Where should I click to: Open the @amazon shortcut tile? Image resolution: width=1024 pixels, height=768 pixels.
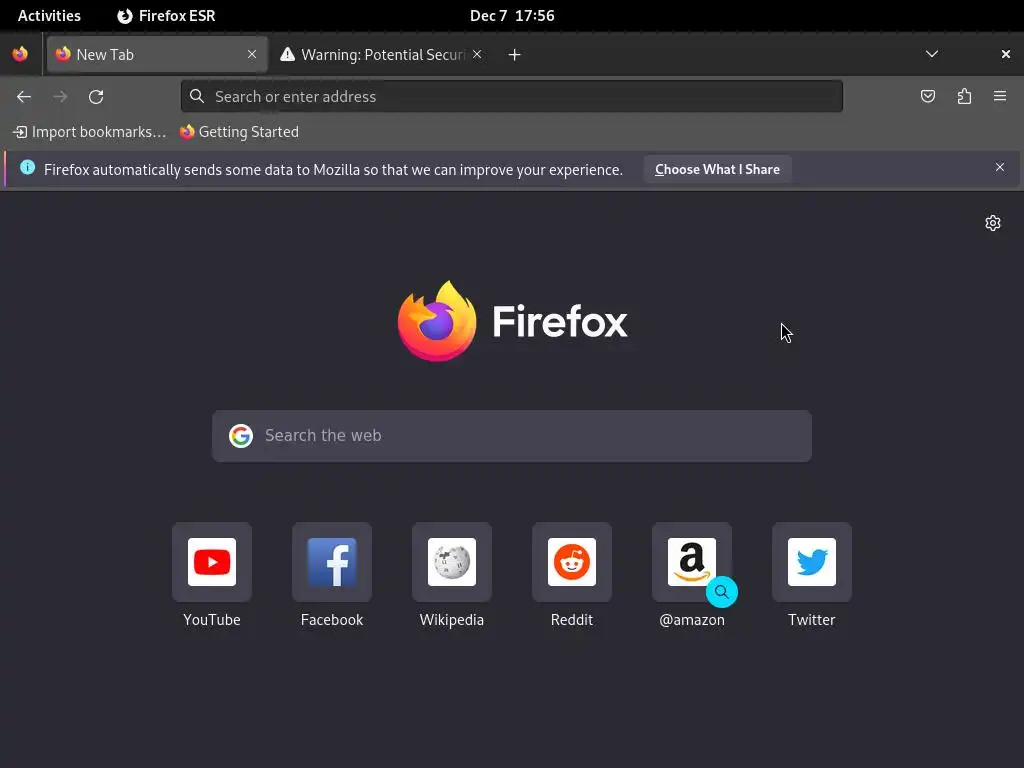[692, 562]
